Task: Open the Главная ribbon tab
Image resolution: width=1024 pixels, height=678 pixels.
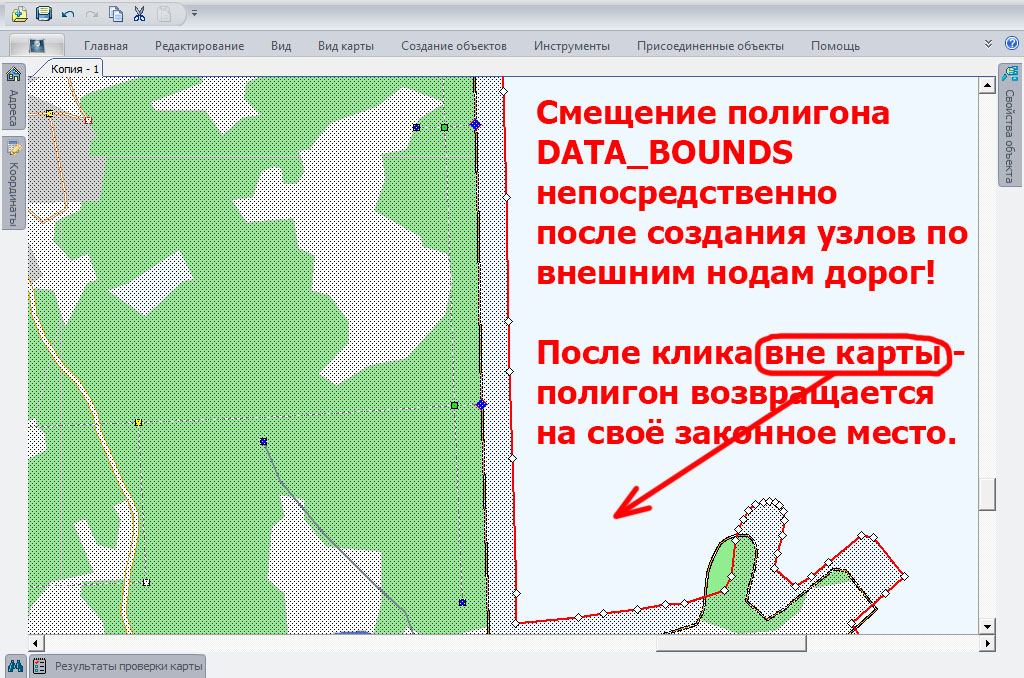Action: (x=106, y=46)
